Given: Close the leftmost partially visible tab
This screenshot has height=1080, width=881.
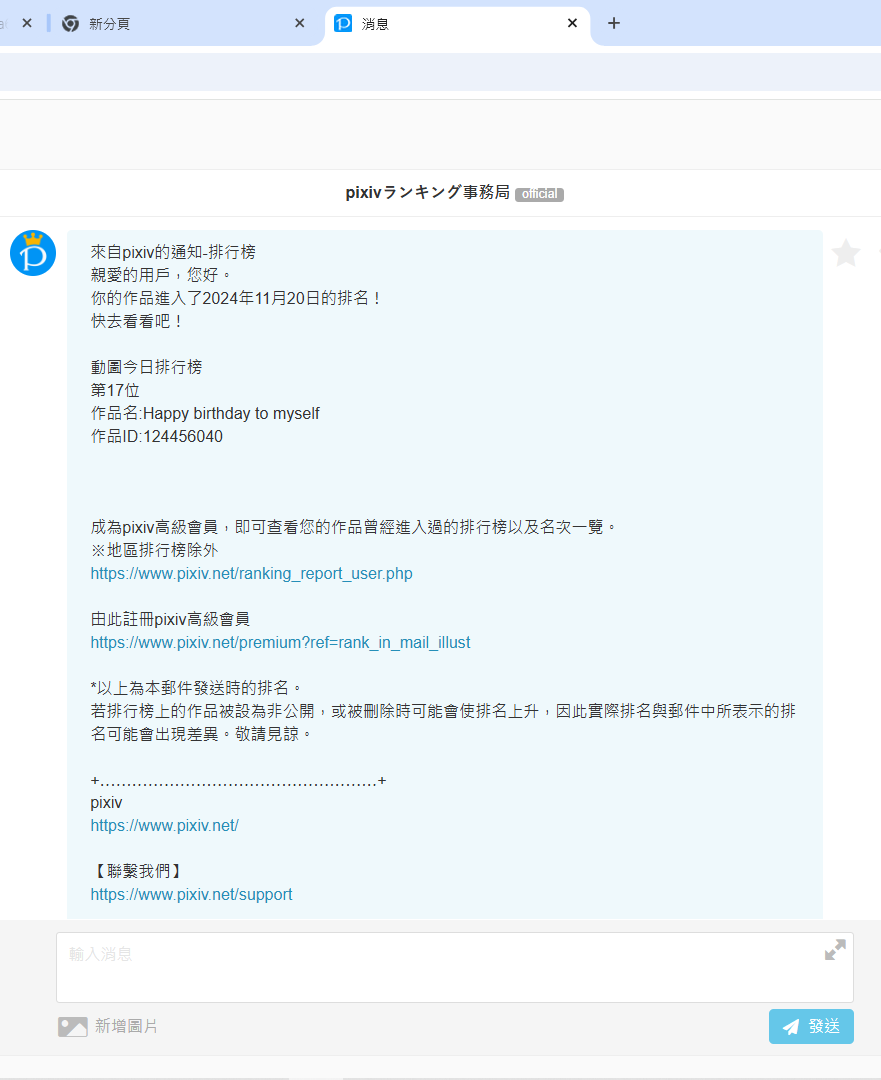Looking at the screenshot, I should click(x=27, y=23).
